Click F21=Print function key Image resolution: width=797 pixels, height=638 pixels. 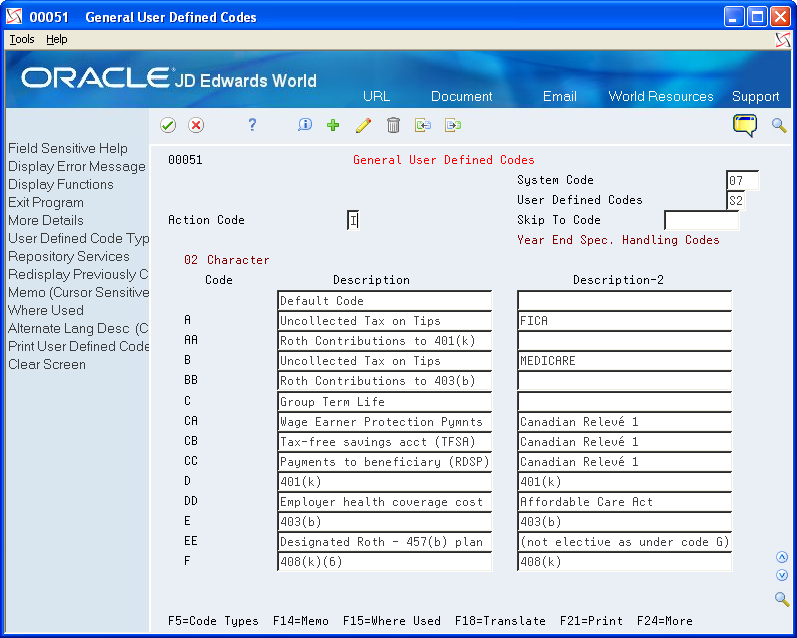(592, 621)
